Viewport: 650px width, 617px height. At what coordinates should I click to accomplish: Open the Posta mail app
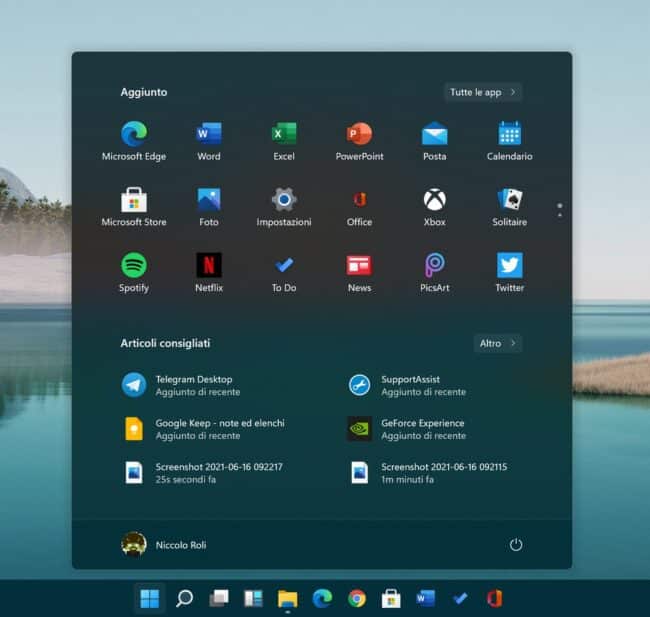[x=434, y=141]
